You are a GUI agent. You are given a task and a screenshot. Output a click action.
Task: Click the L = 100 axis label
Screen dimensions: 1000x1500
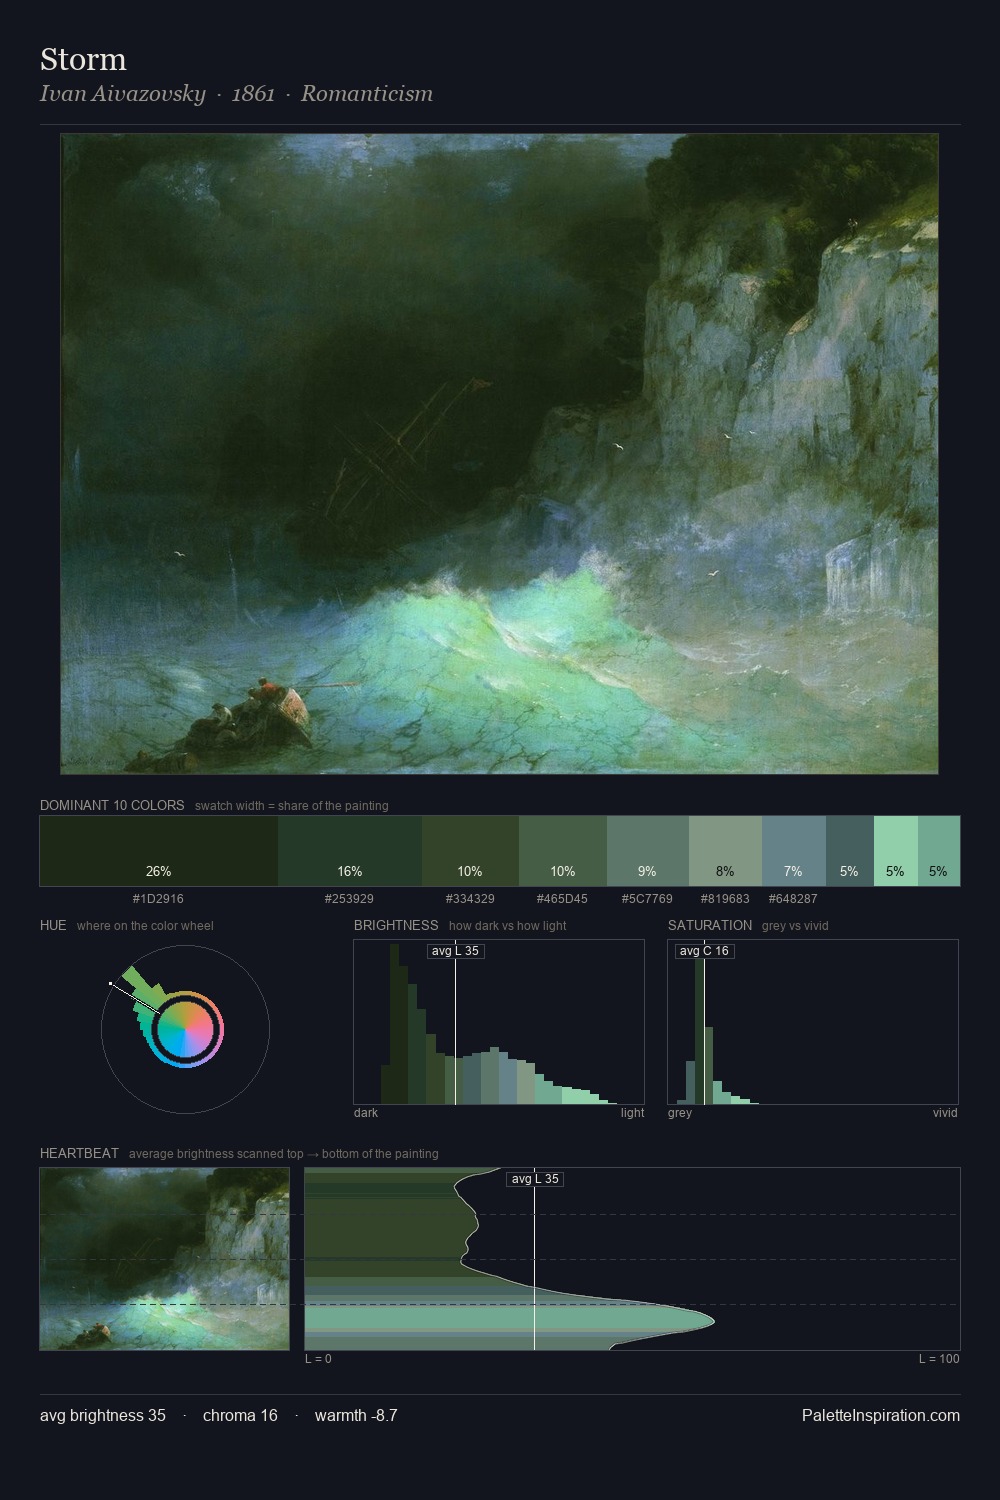939,1359
